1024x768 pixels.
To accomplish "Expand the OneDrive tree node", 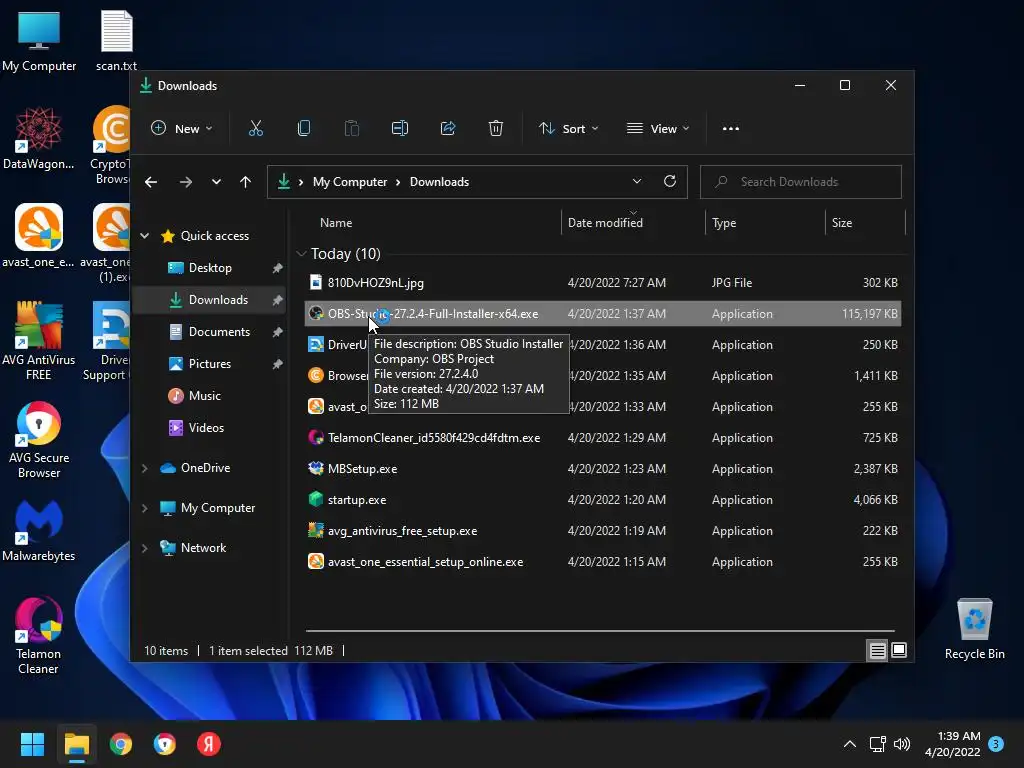I will [x=144, y=468].
